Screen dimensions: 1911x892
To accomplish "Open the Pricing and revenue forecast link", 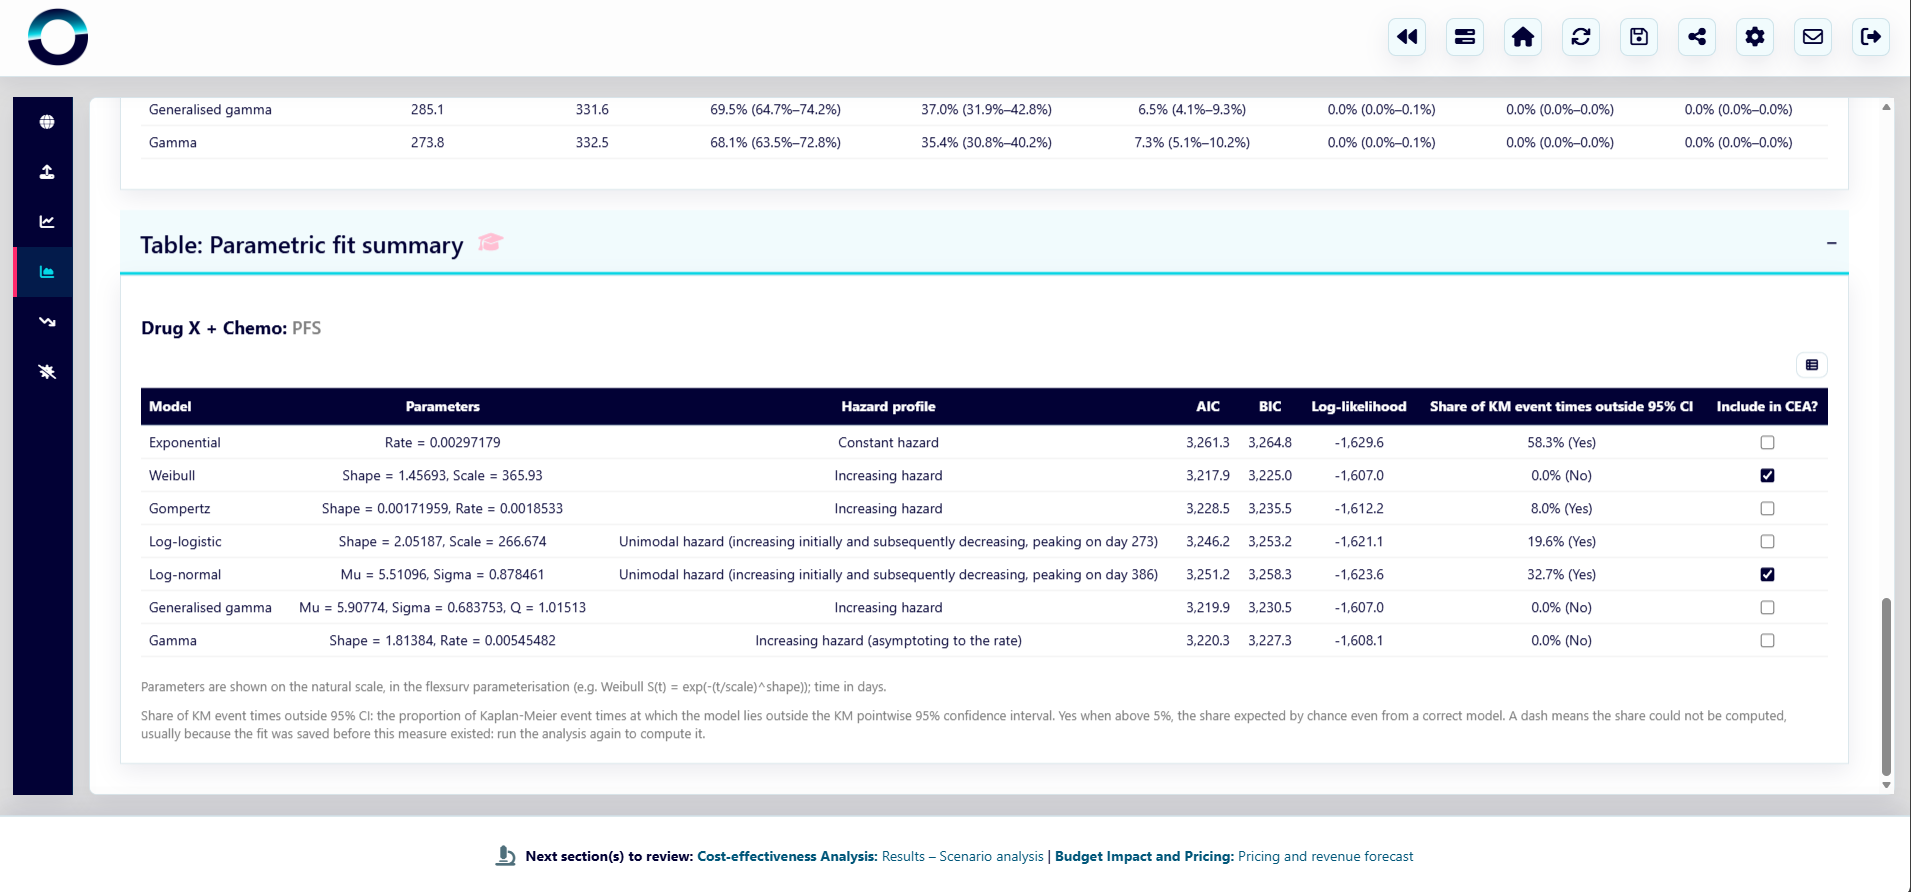I will 1325,856.
